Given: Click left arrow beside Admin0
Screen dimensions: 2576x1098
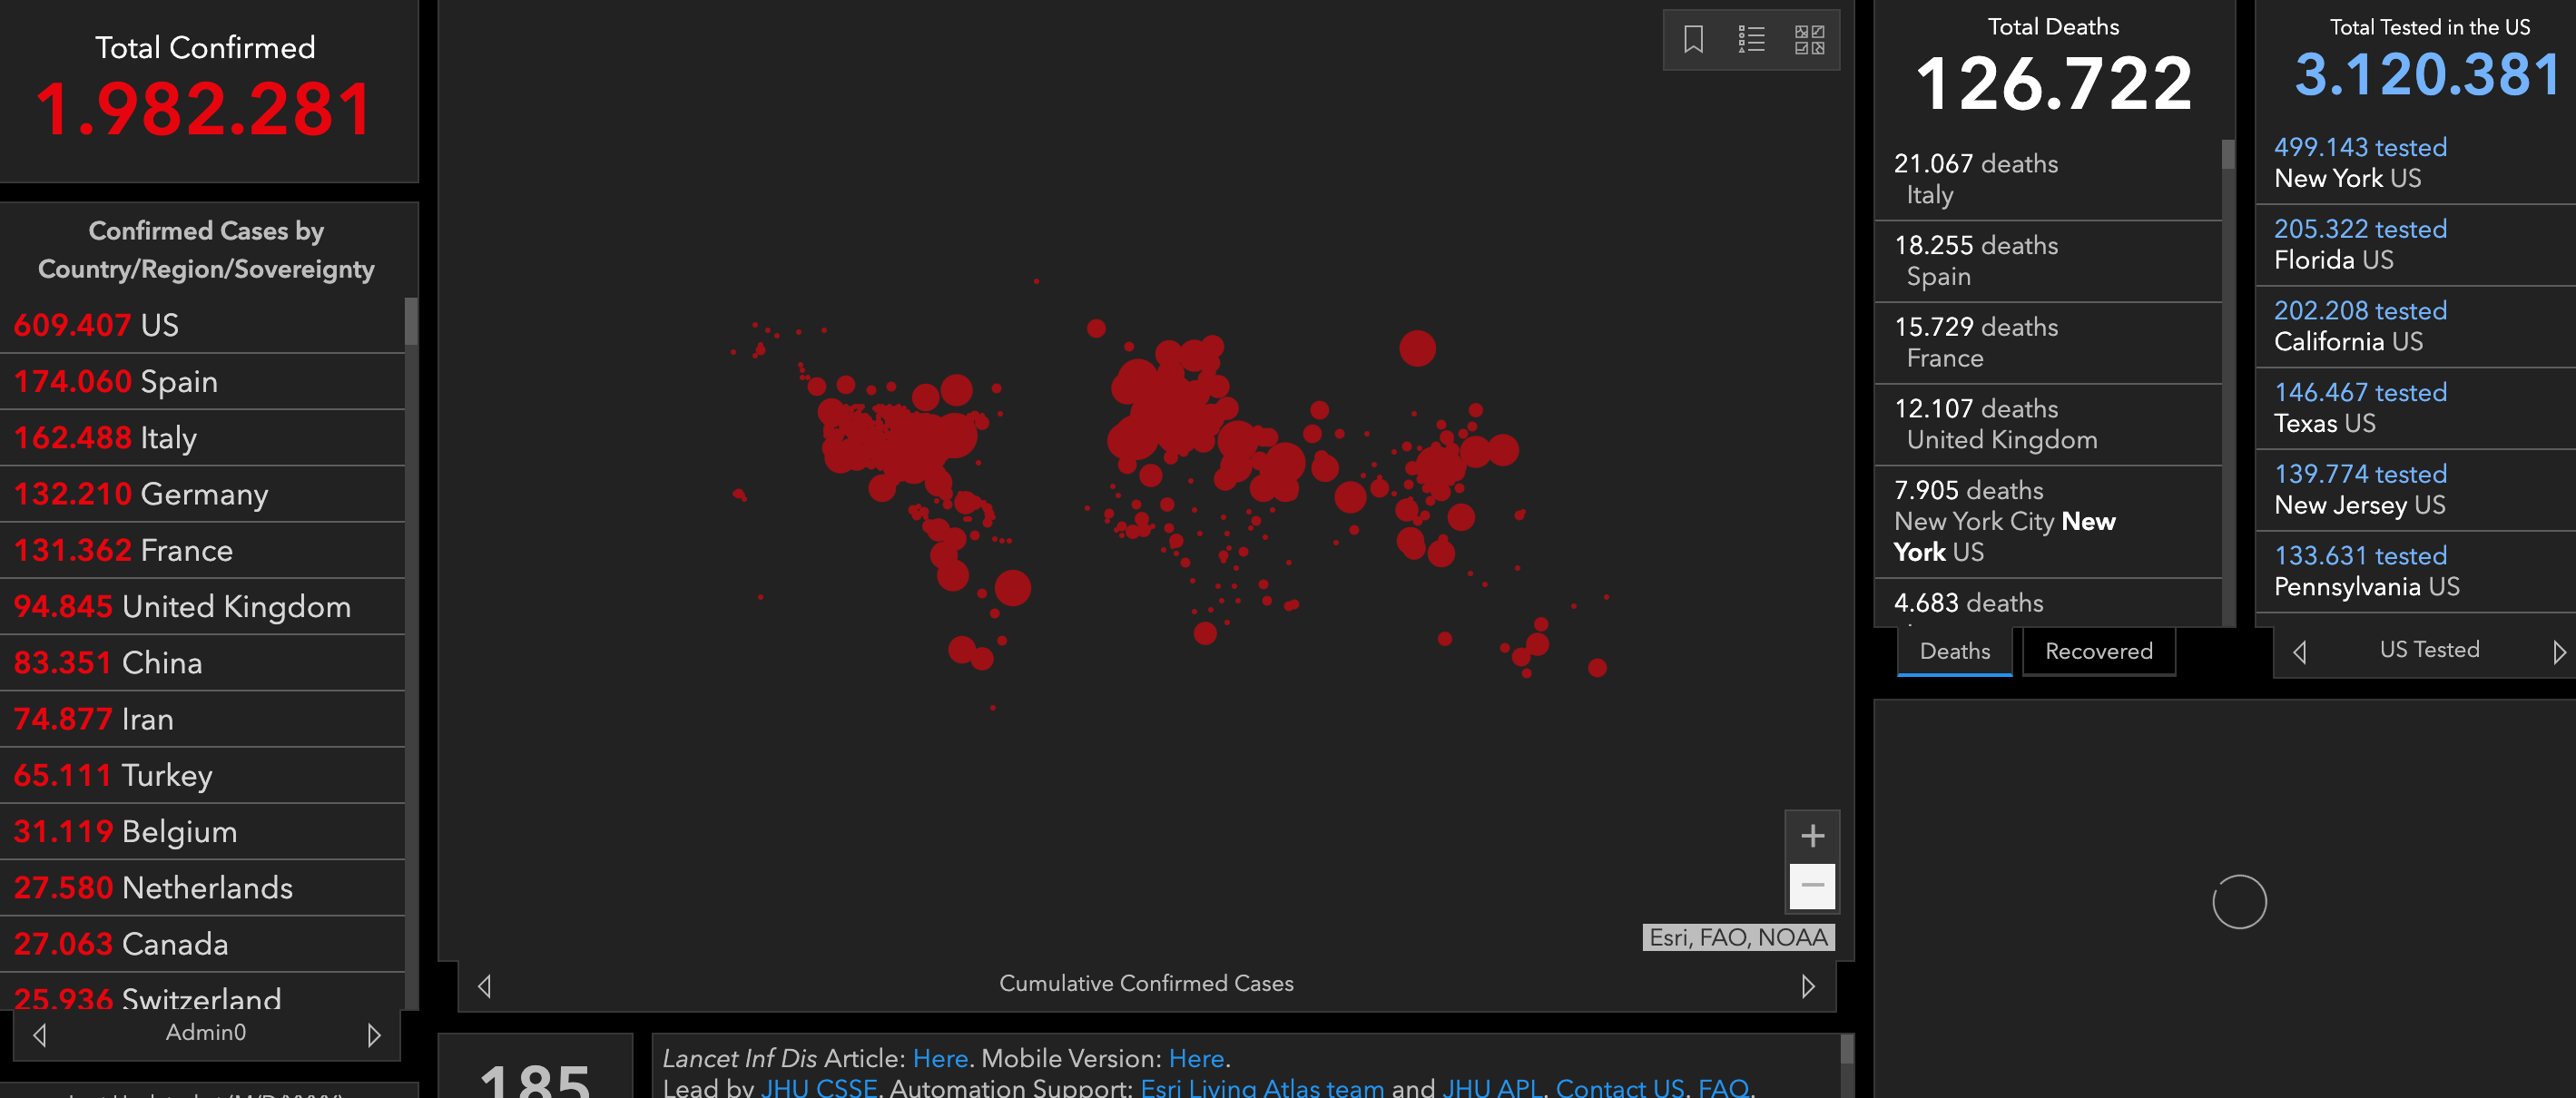Looking at the screenshot, I should [x=40, y=1034].
